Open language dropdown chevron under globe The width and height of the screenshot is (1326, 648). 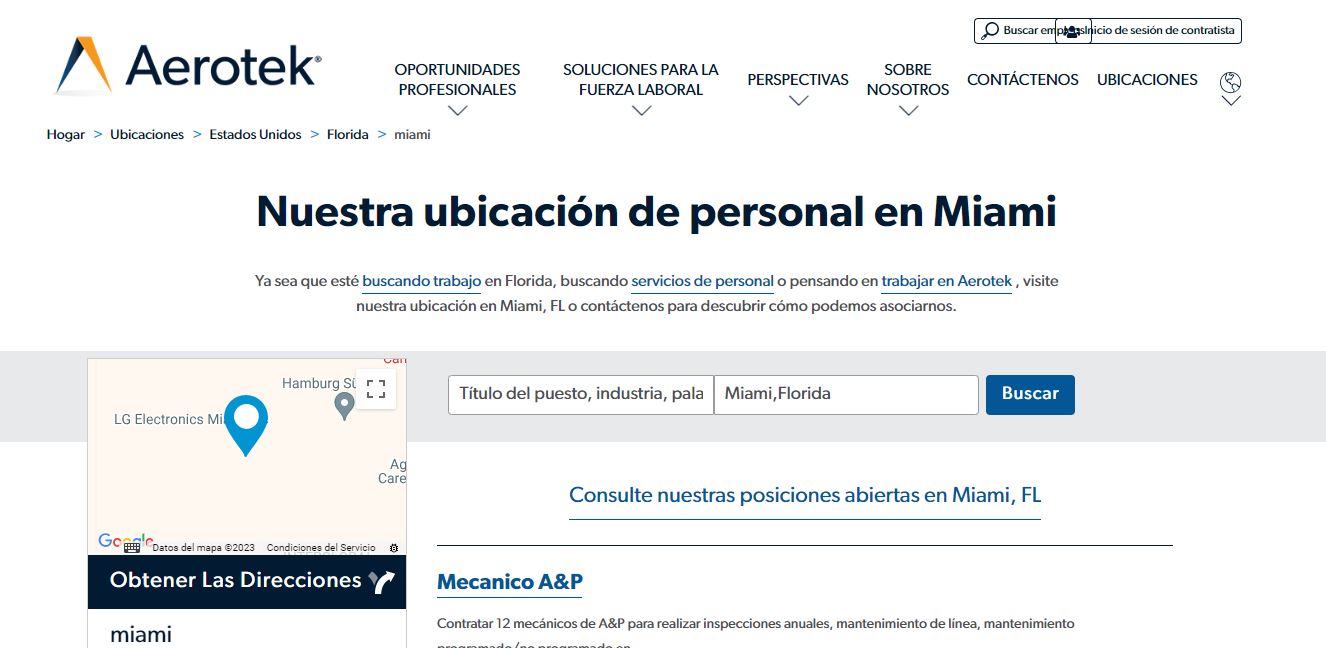pyautogui.click(x=1231, y=101)
